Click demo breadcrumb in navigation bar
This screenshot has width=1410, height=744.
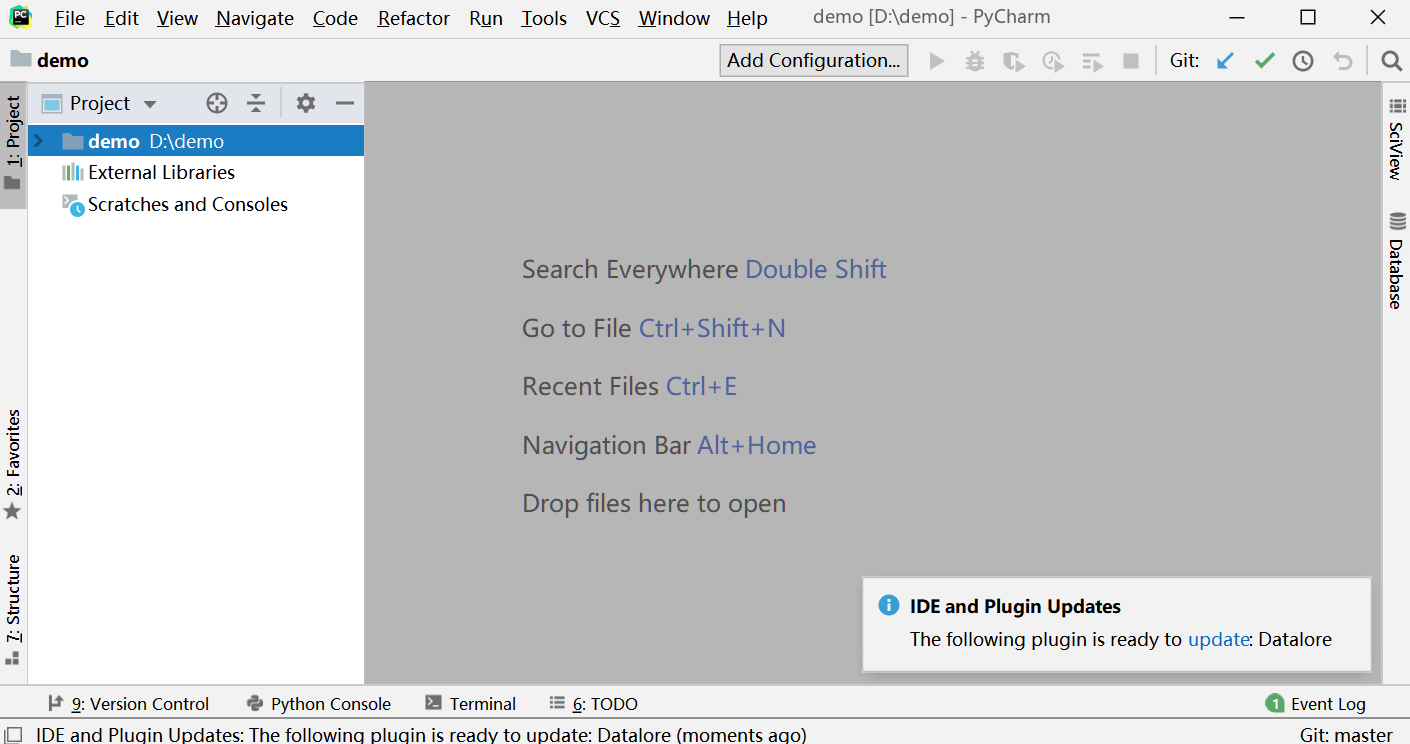[63, 60]
